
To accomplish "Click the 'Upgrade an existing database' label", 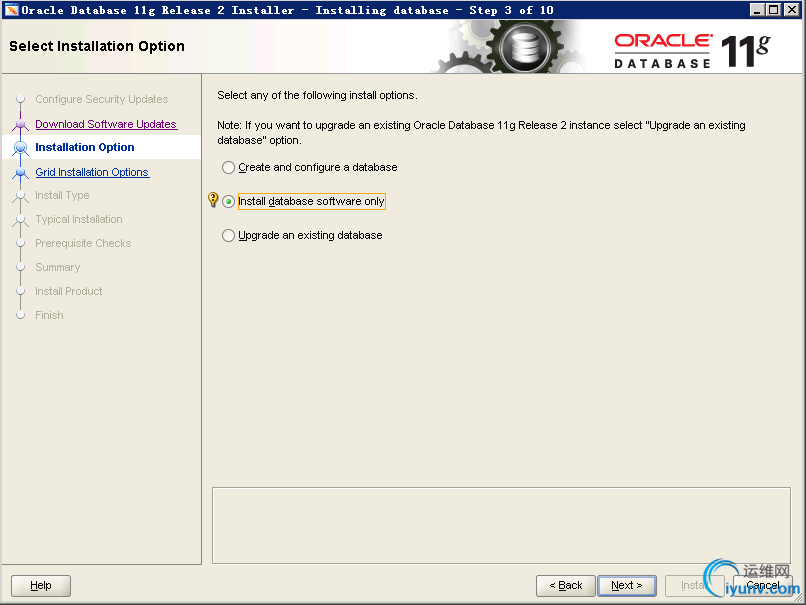I will point(310,235).
